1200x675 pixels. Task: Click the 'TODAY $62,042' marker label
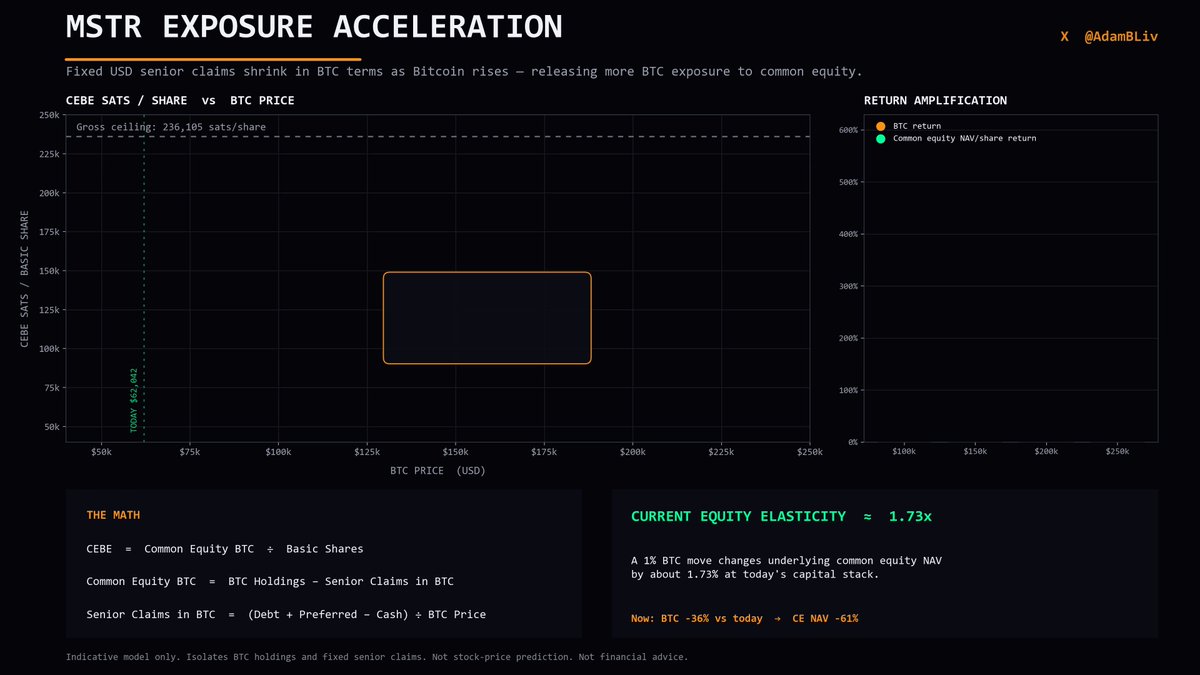tap(134, 399)
